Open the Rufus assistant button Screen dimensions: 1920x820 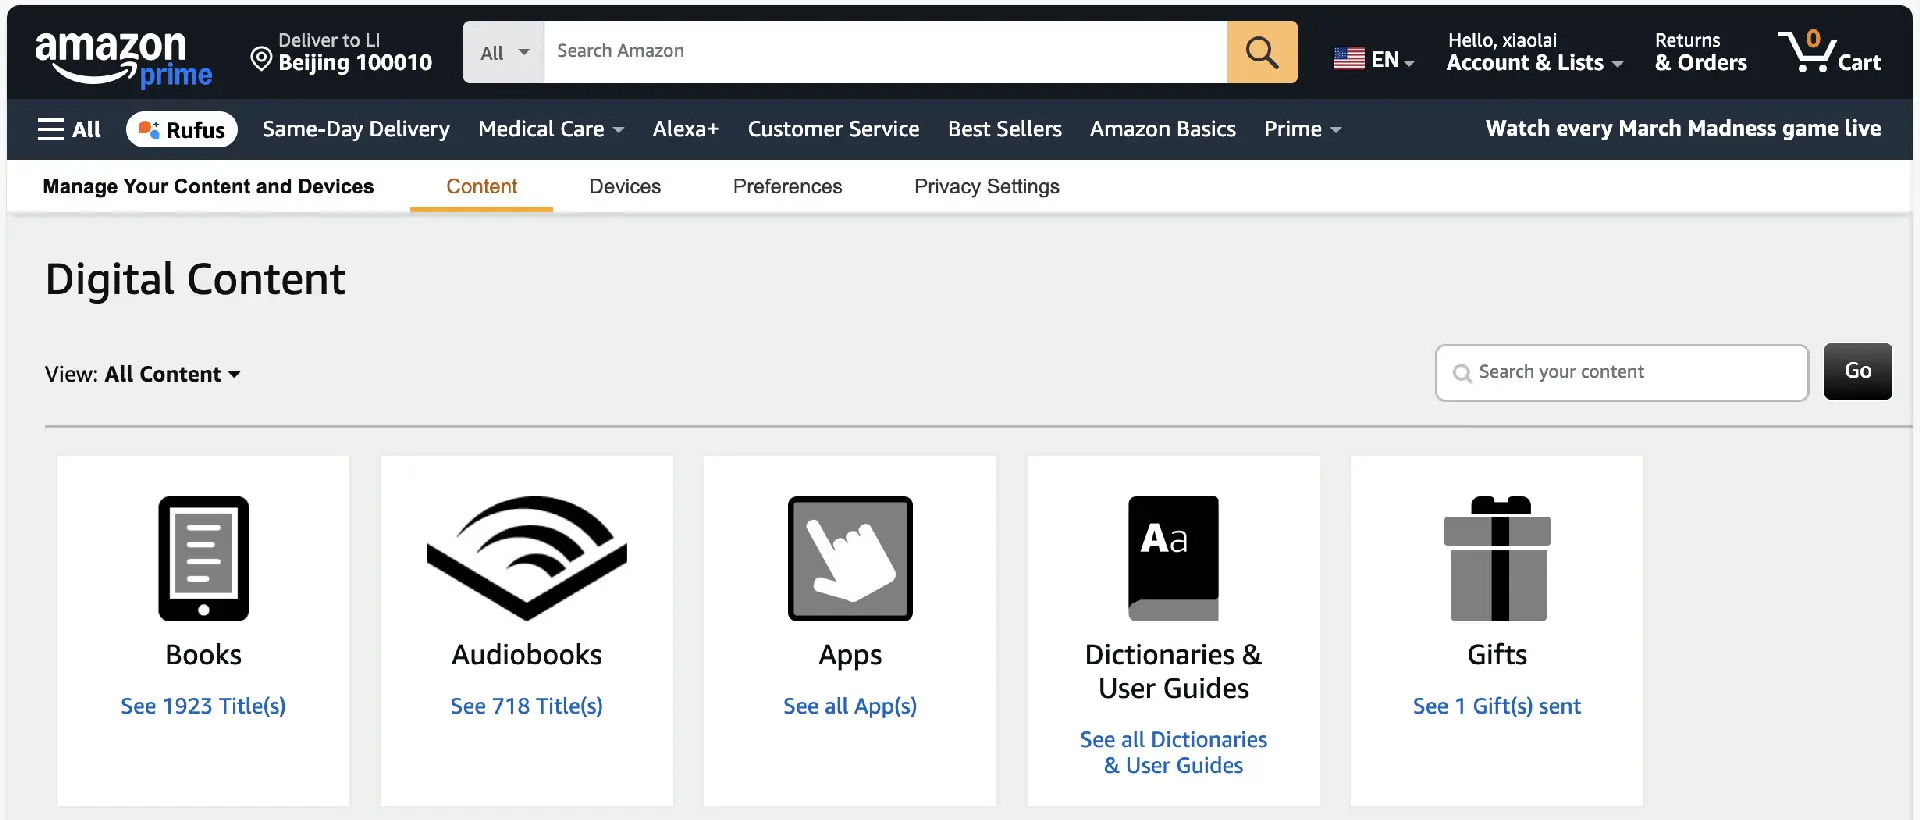(x=182, y=129)
